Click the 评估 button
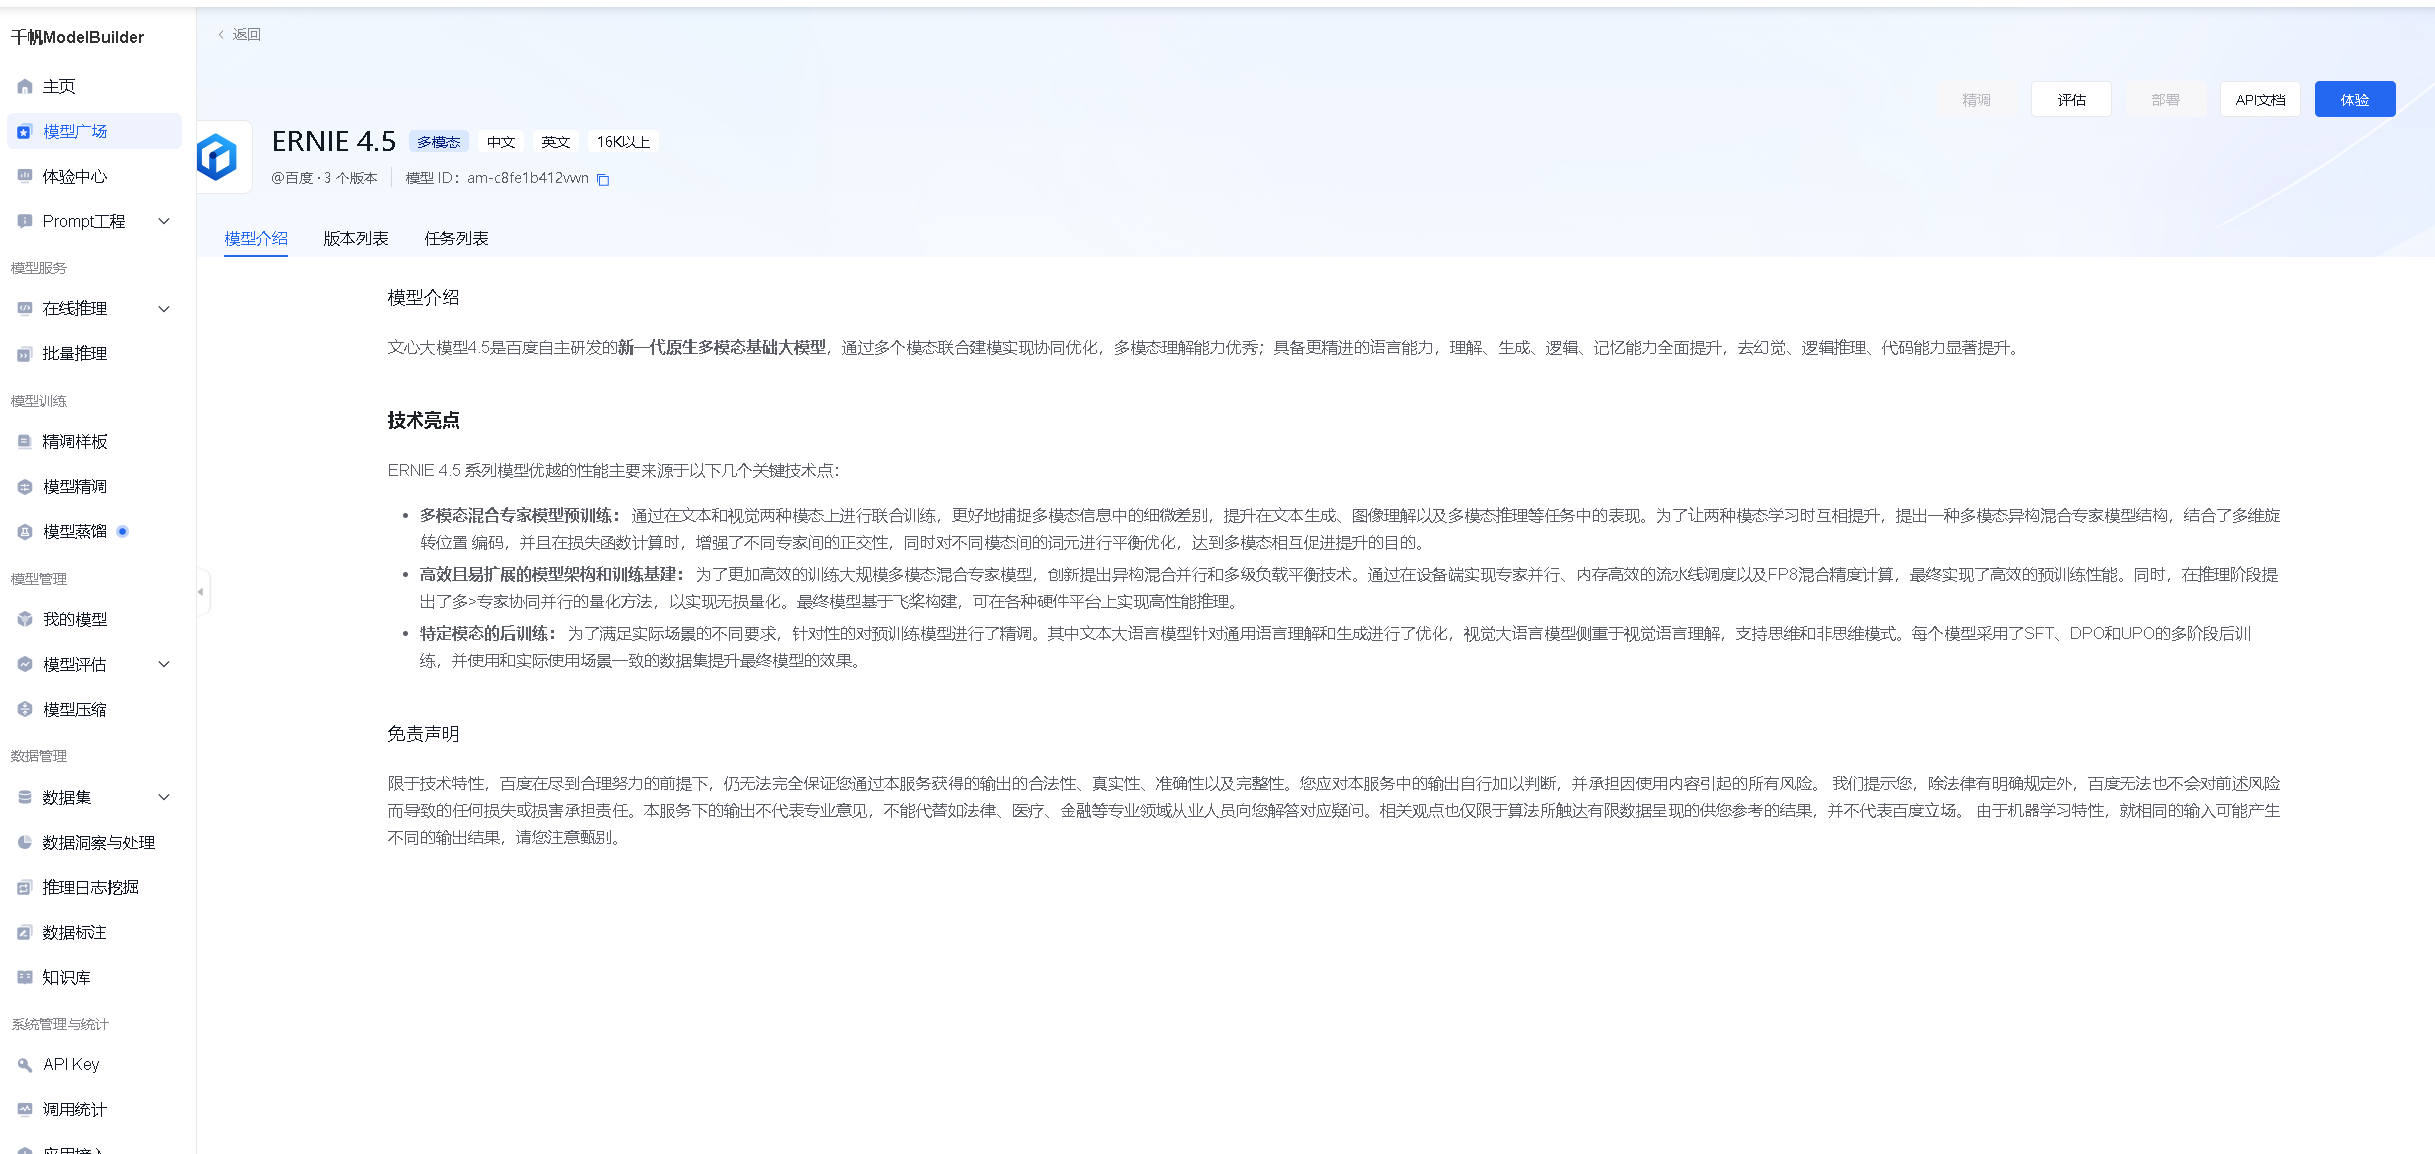Image resolution: width=2435 pixels, height=1154 pixels. pyautogui.click(x=2071, y=100)
